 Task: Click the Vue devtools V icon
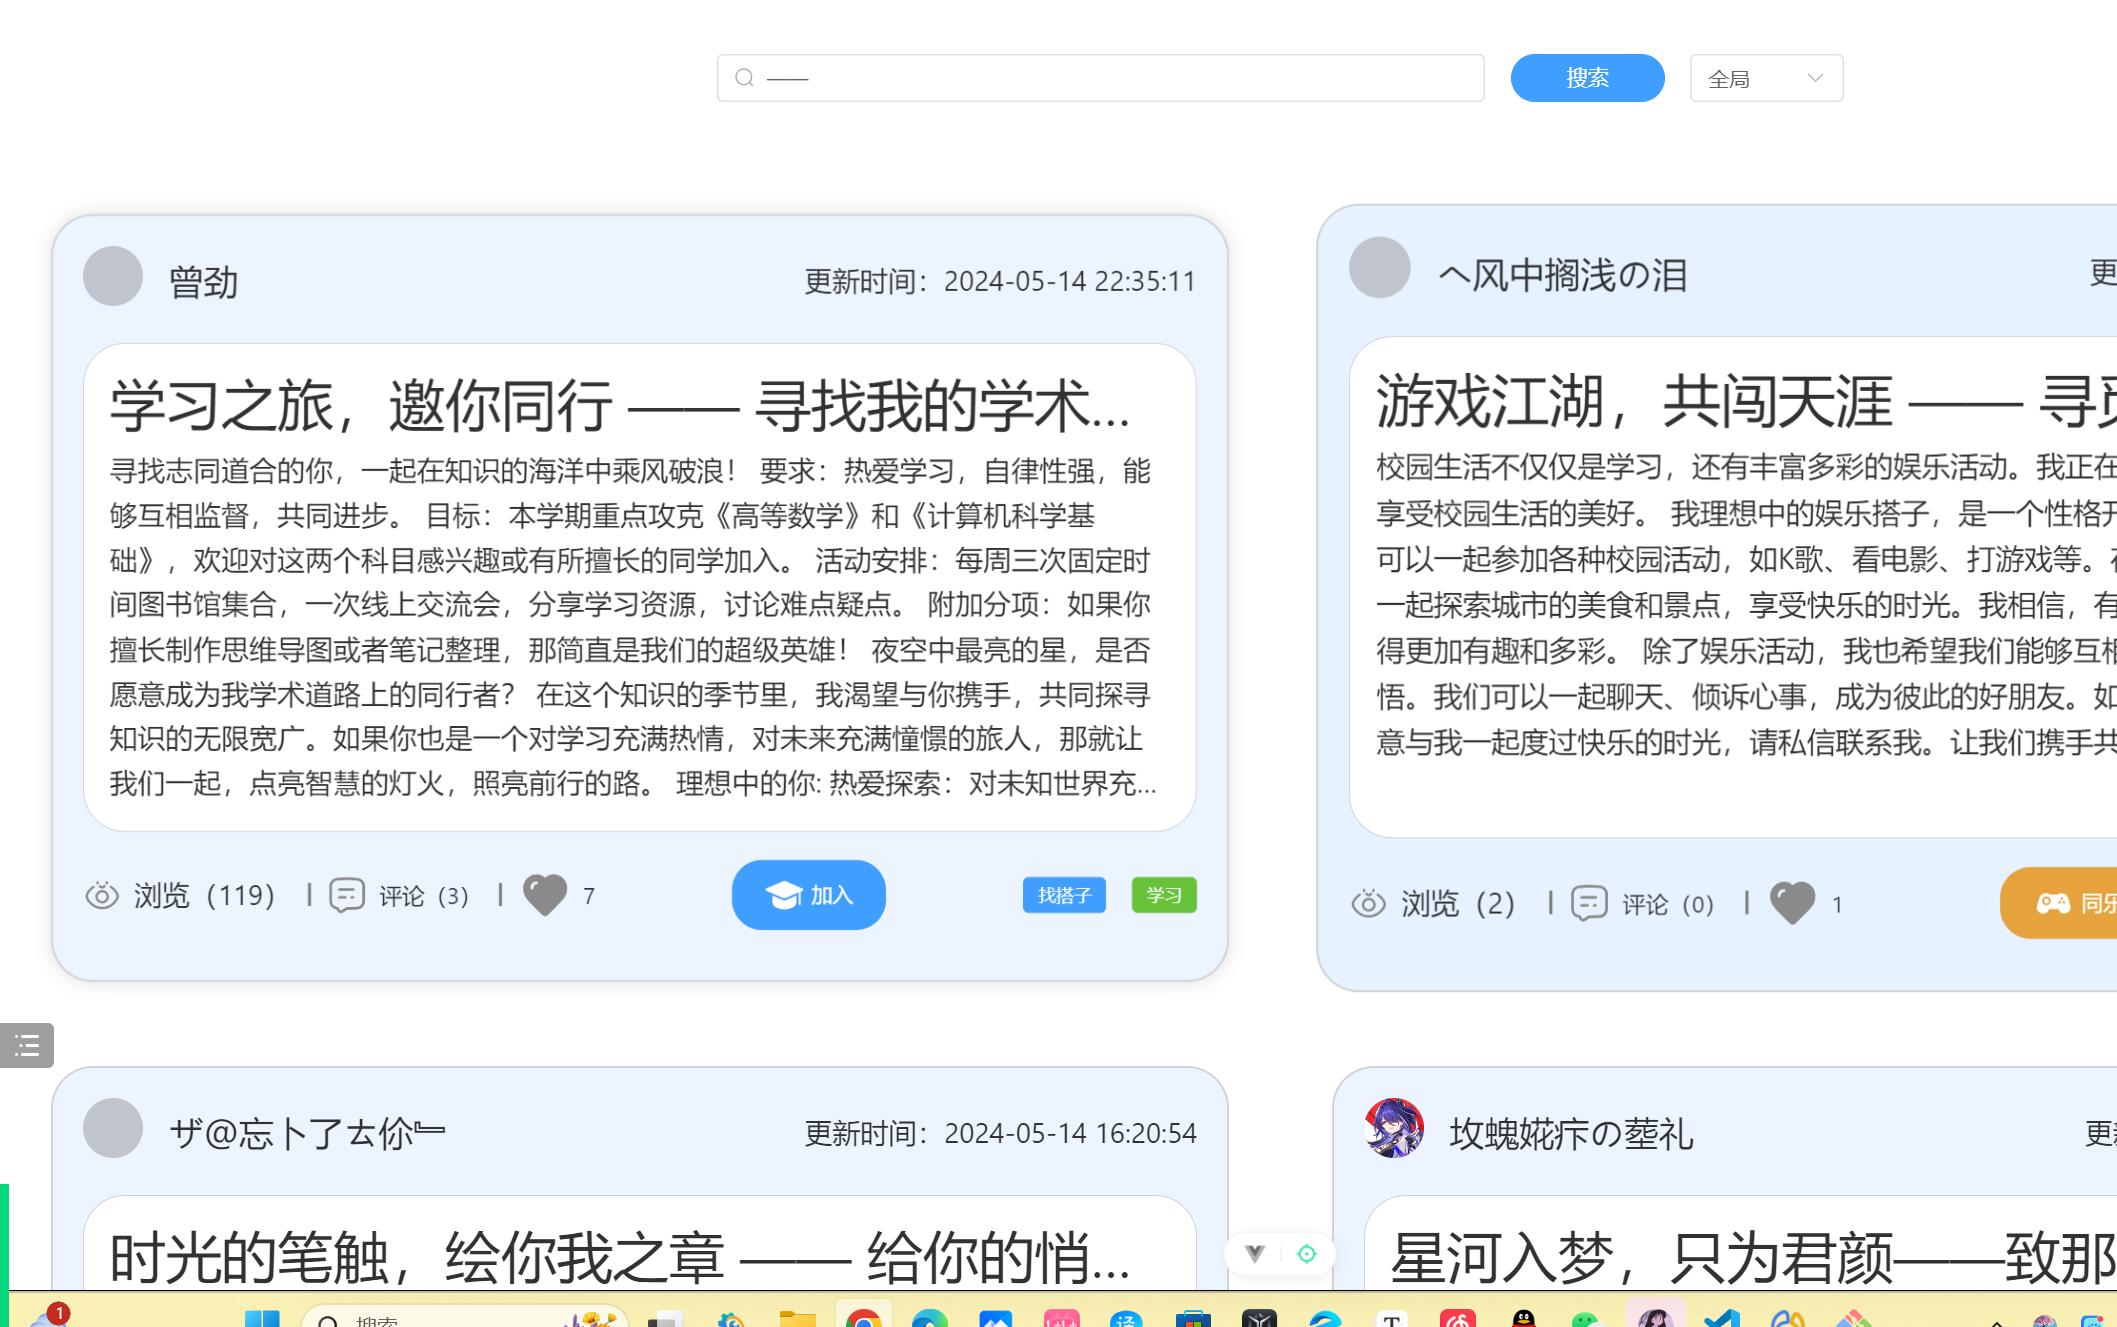point(1255,1253)
